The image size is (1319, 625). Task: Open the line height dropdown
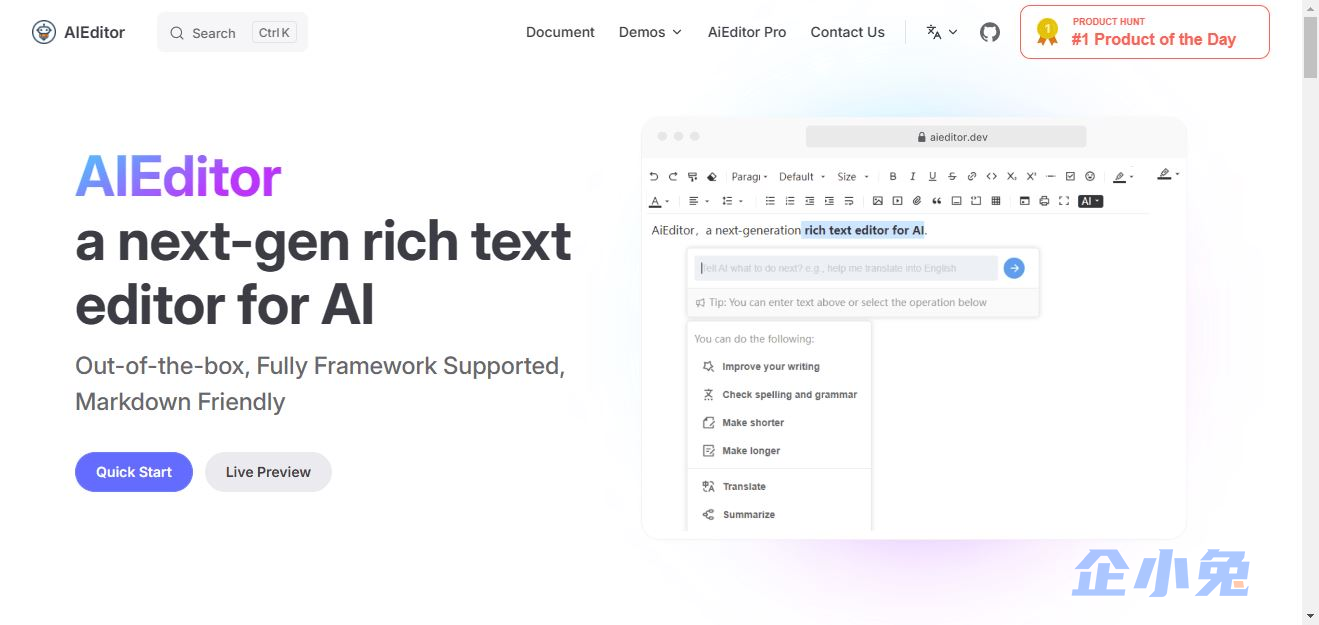point(732,201)
